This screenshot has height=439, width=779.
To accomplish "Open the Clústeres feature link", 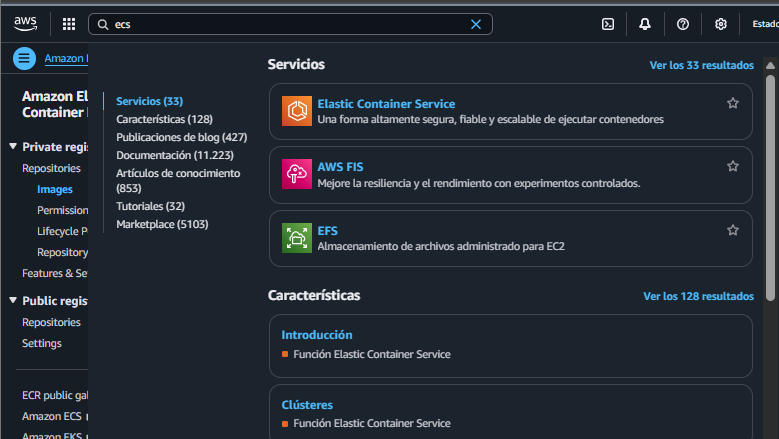I will tap(307, 405).
